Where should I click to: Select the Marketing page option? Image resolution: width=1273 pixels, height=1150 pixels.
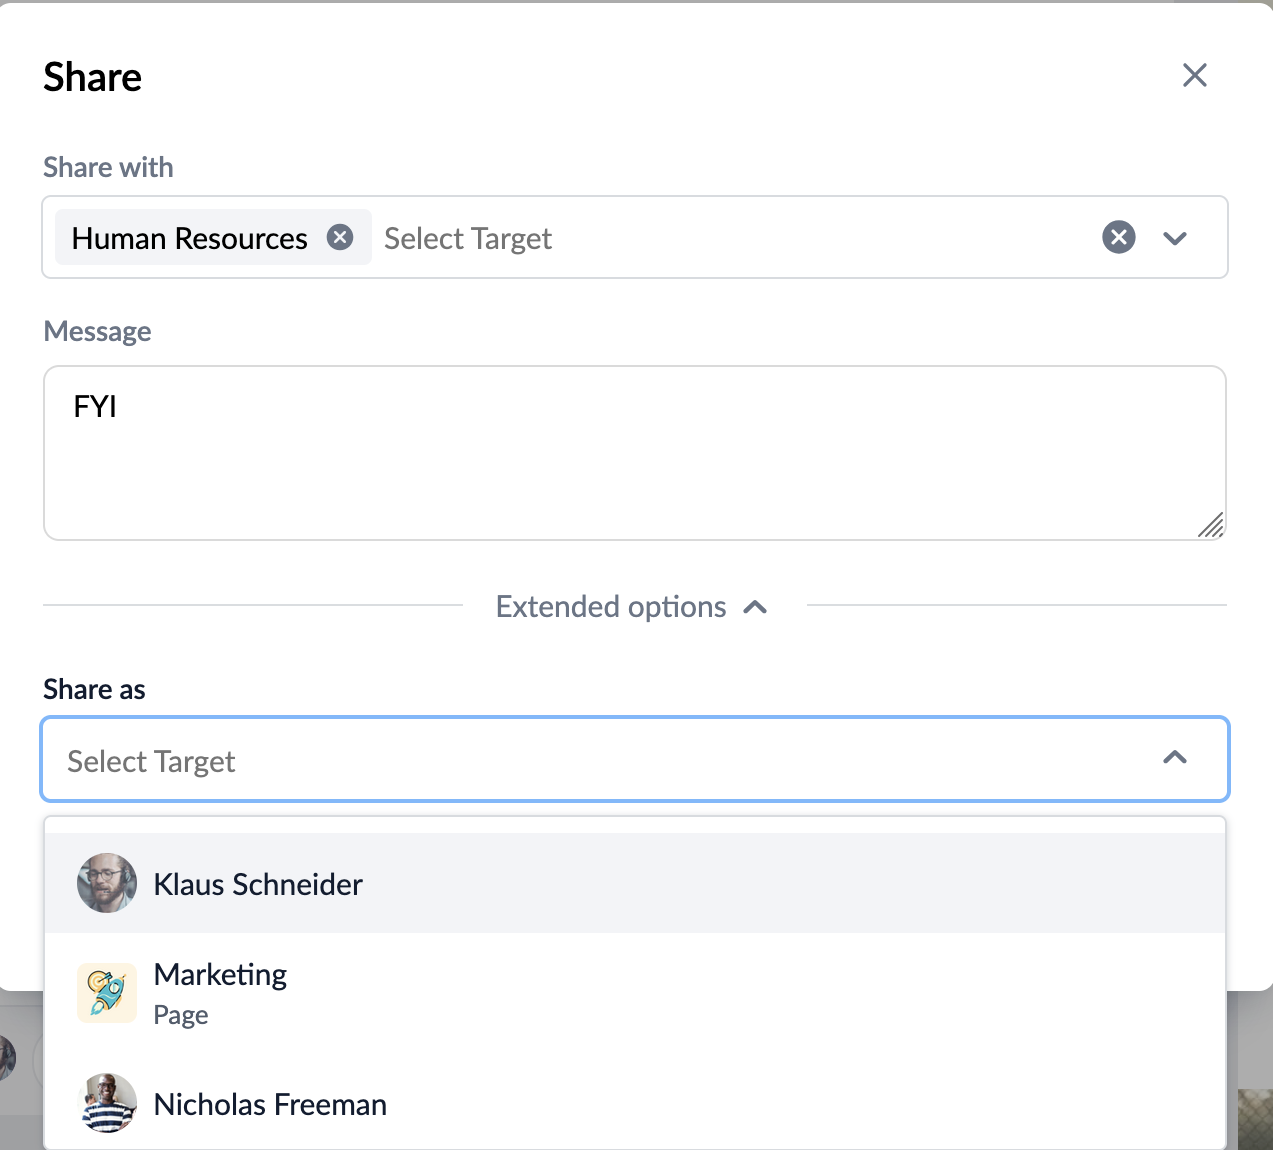pos(635,993)
